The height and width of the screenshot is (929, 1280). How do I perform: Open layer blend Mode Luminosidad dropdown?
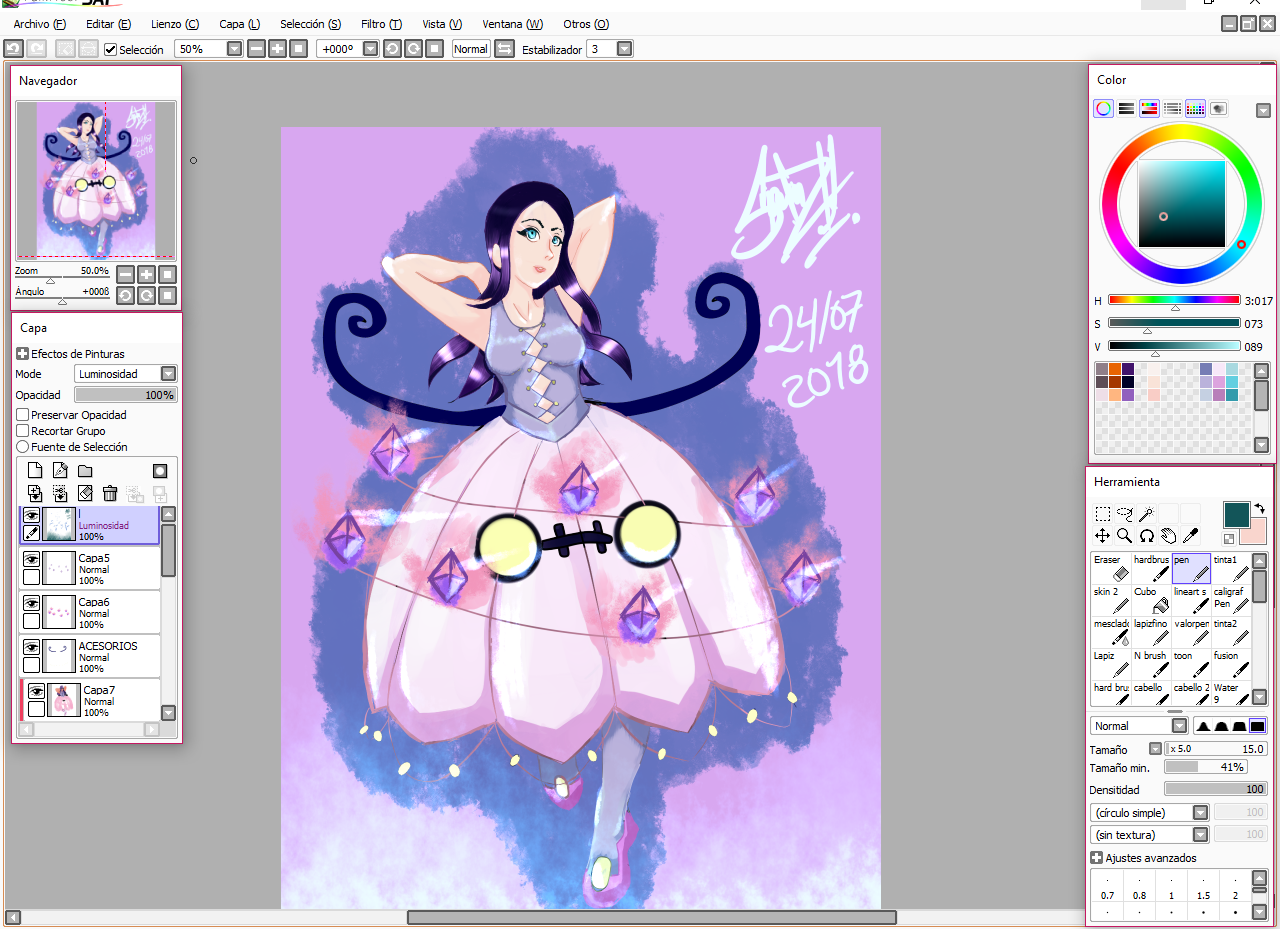(x=168, y=374)
